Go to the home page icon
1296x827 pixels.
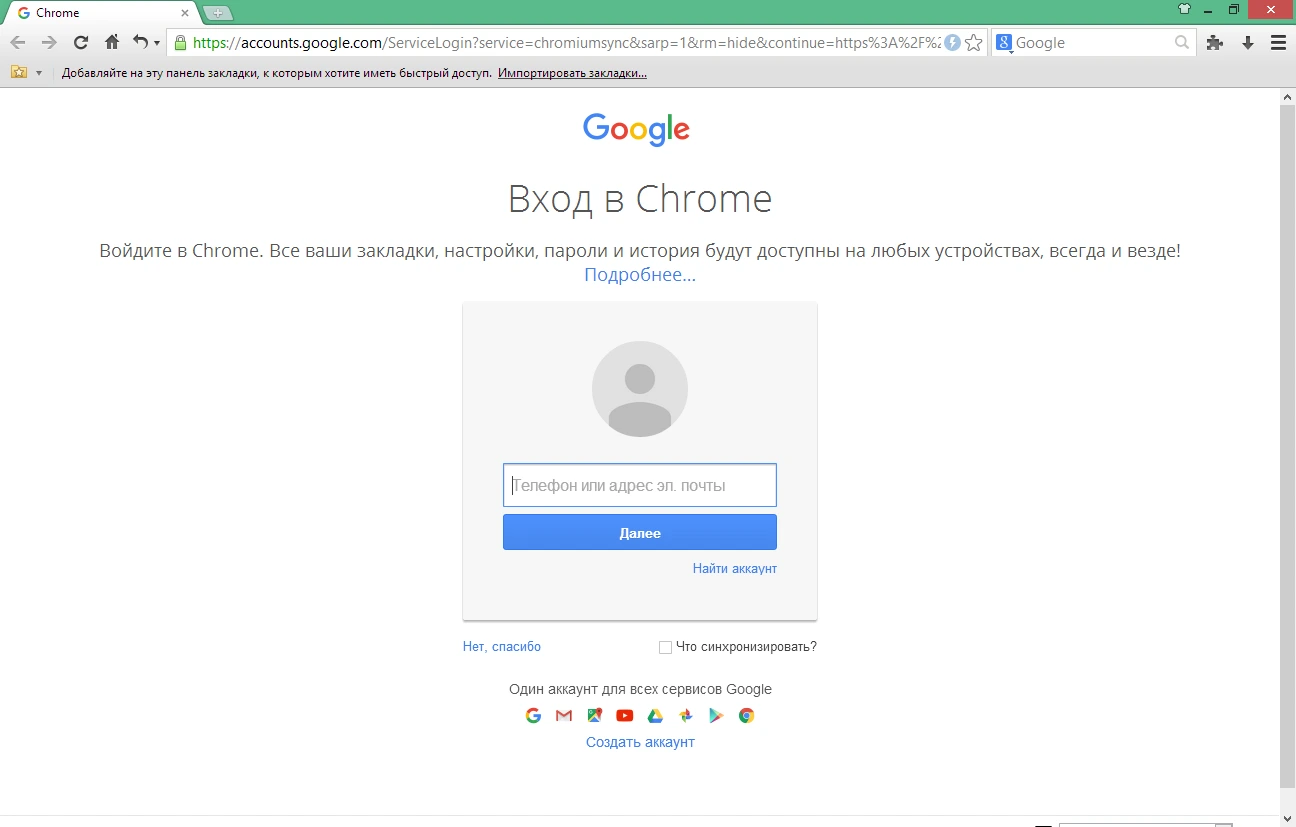112,43
